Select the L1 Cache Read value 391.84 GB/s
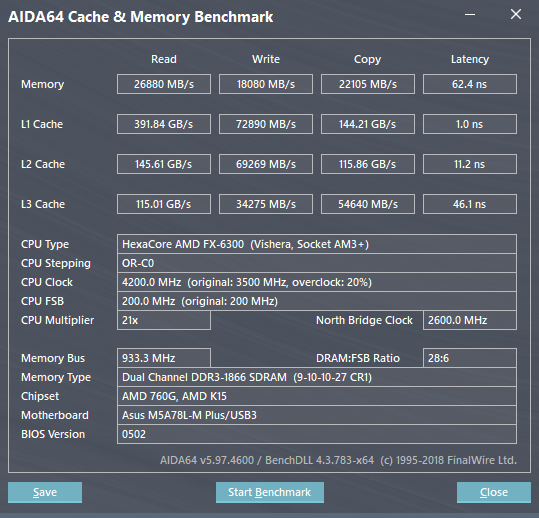The image size is (539, 518). [x=164, y=124]
